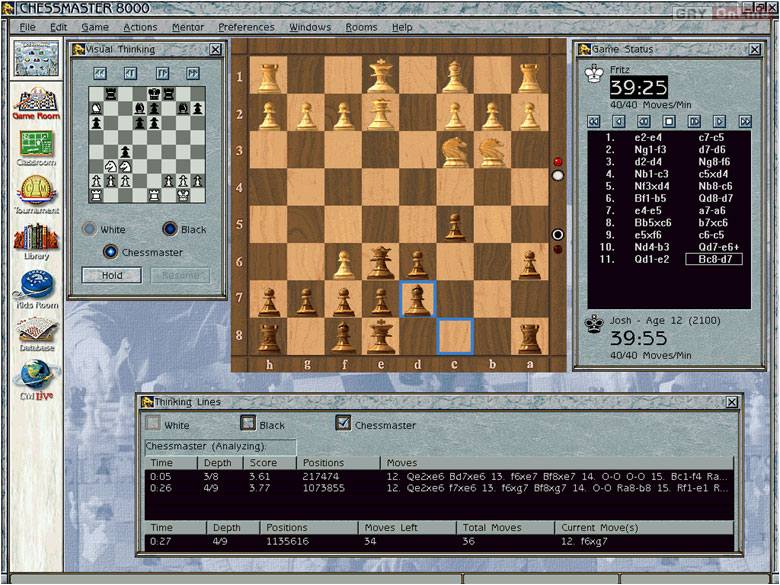
Task: Jump to last move in Visual Thinking
Action: [x=193, y=74]
